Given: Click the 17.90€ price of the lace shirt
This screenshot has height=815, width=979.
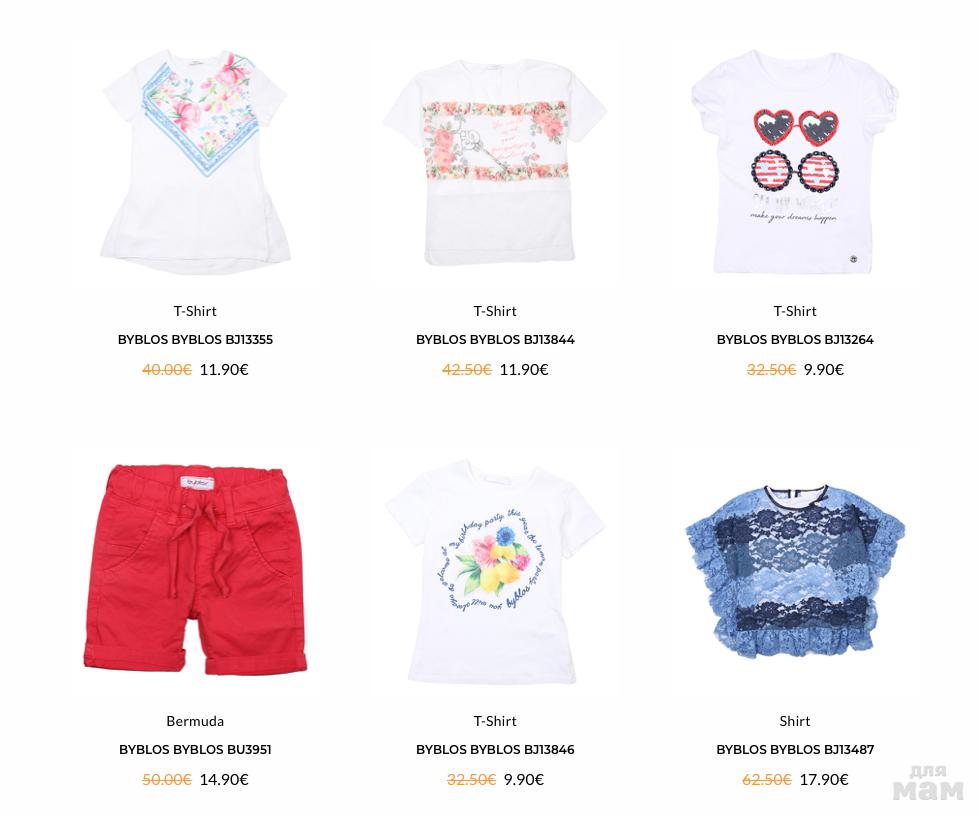Looking at the screenshot, I should coord(824,779).
